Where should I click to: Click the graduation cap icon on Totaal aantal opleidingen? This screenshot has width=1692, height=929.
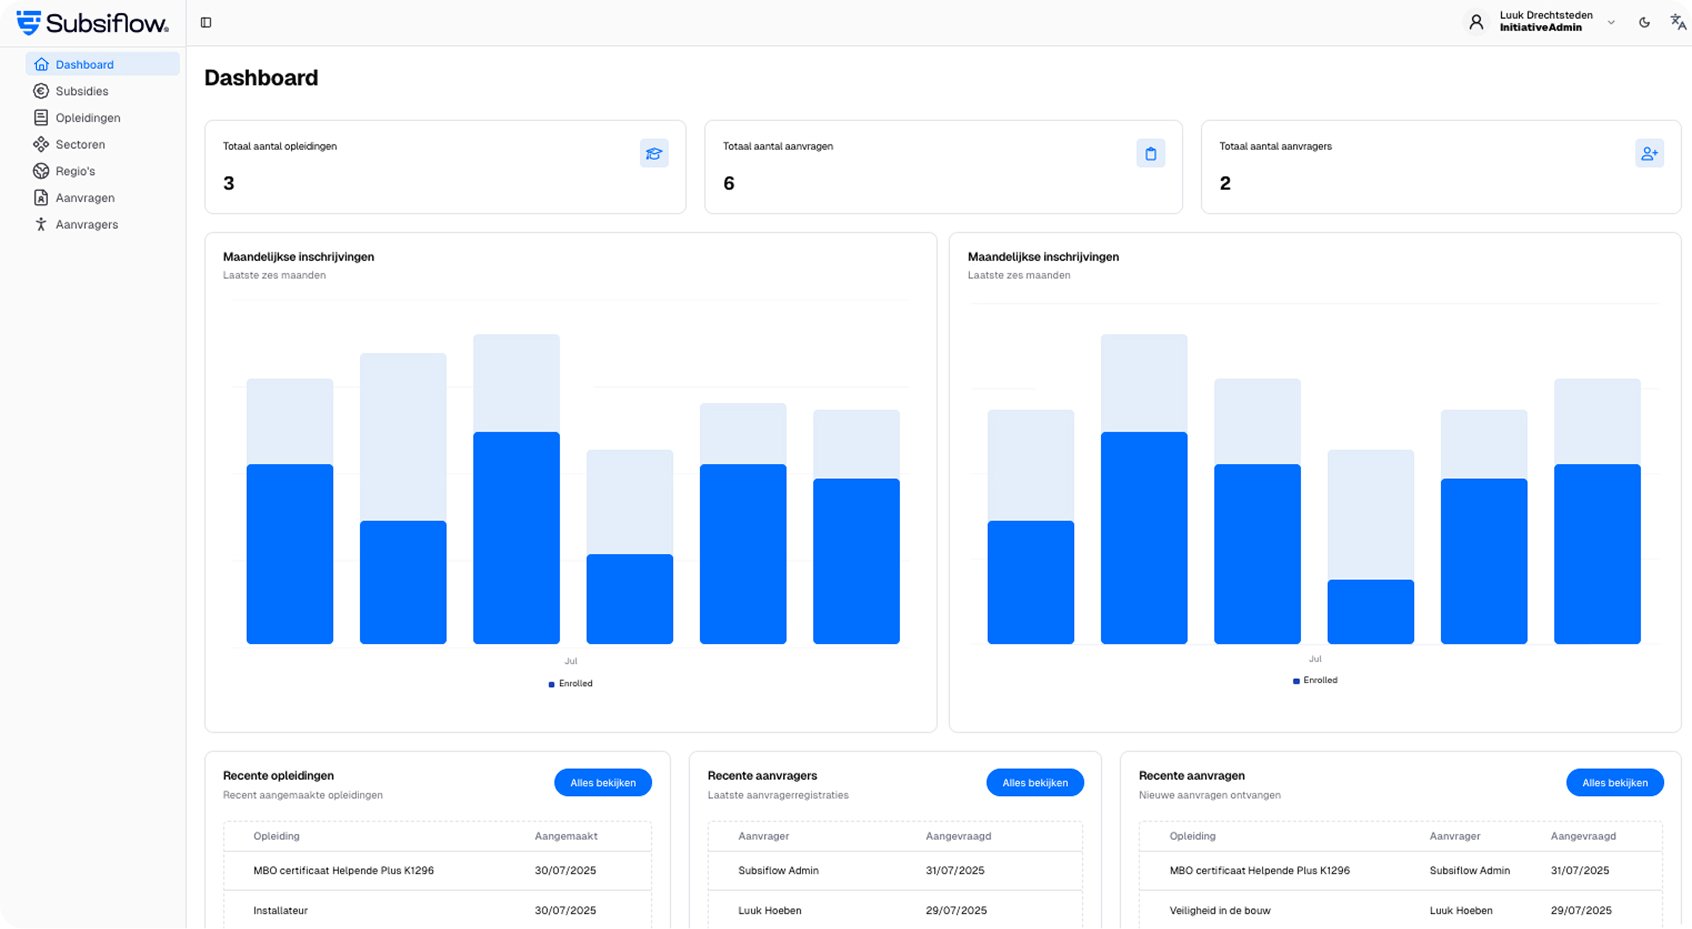point(654,153)
